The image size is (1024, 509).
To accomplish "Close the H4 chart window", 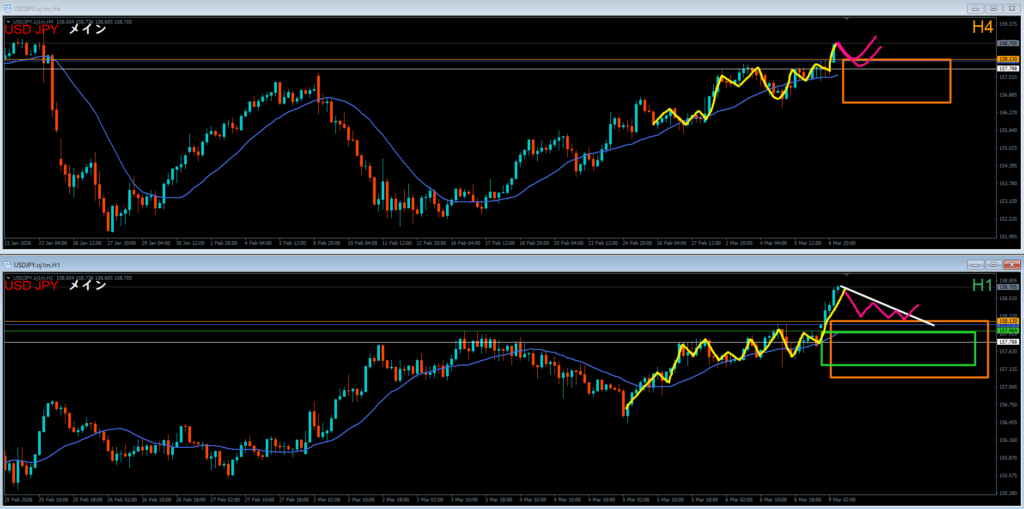I will click(1012, 7).
